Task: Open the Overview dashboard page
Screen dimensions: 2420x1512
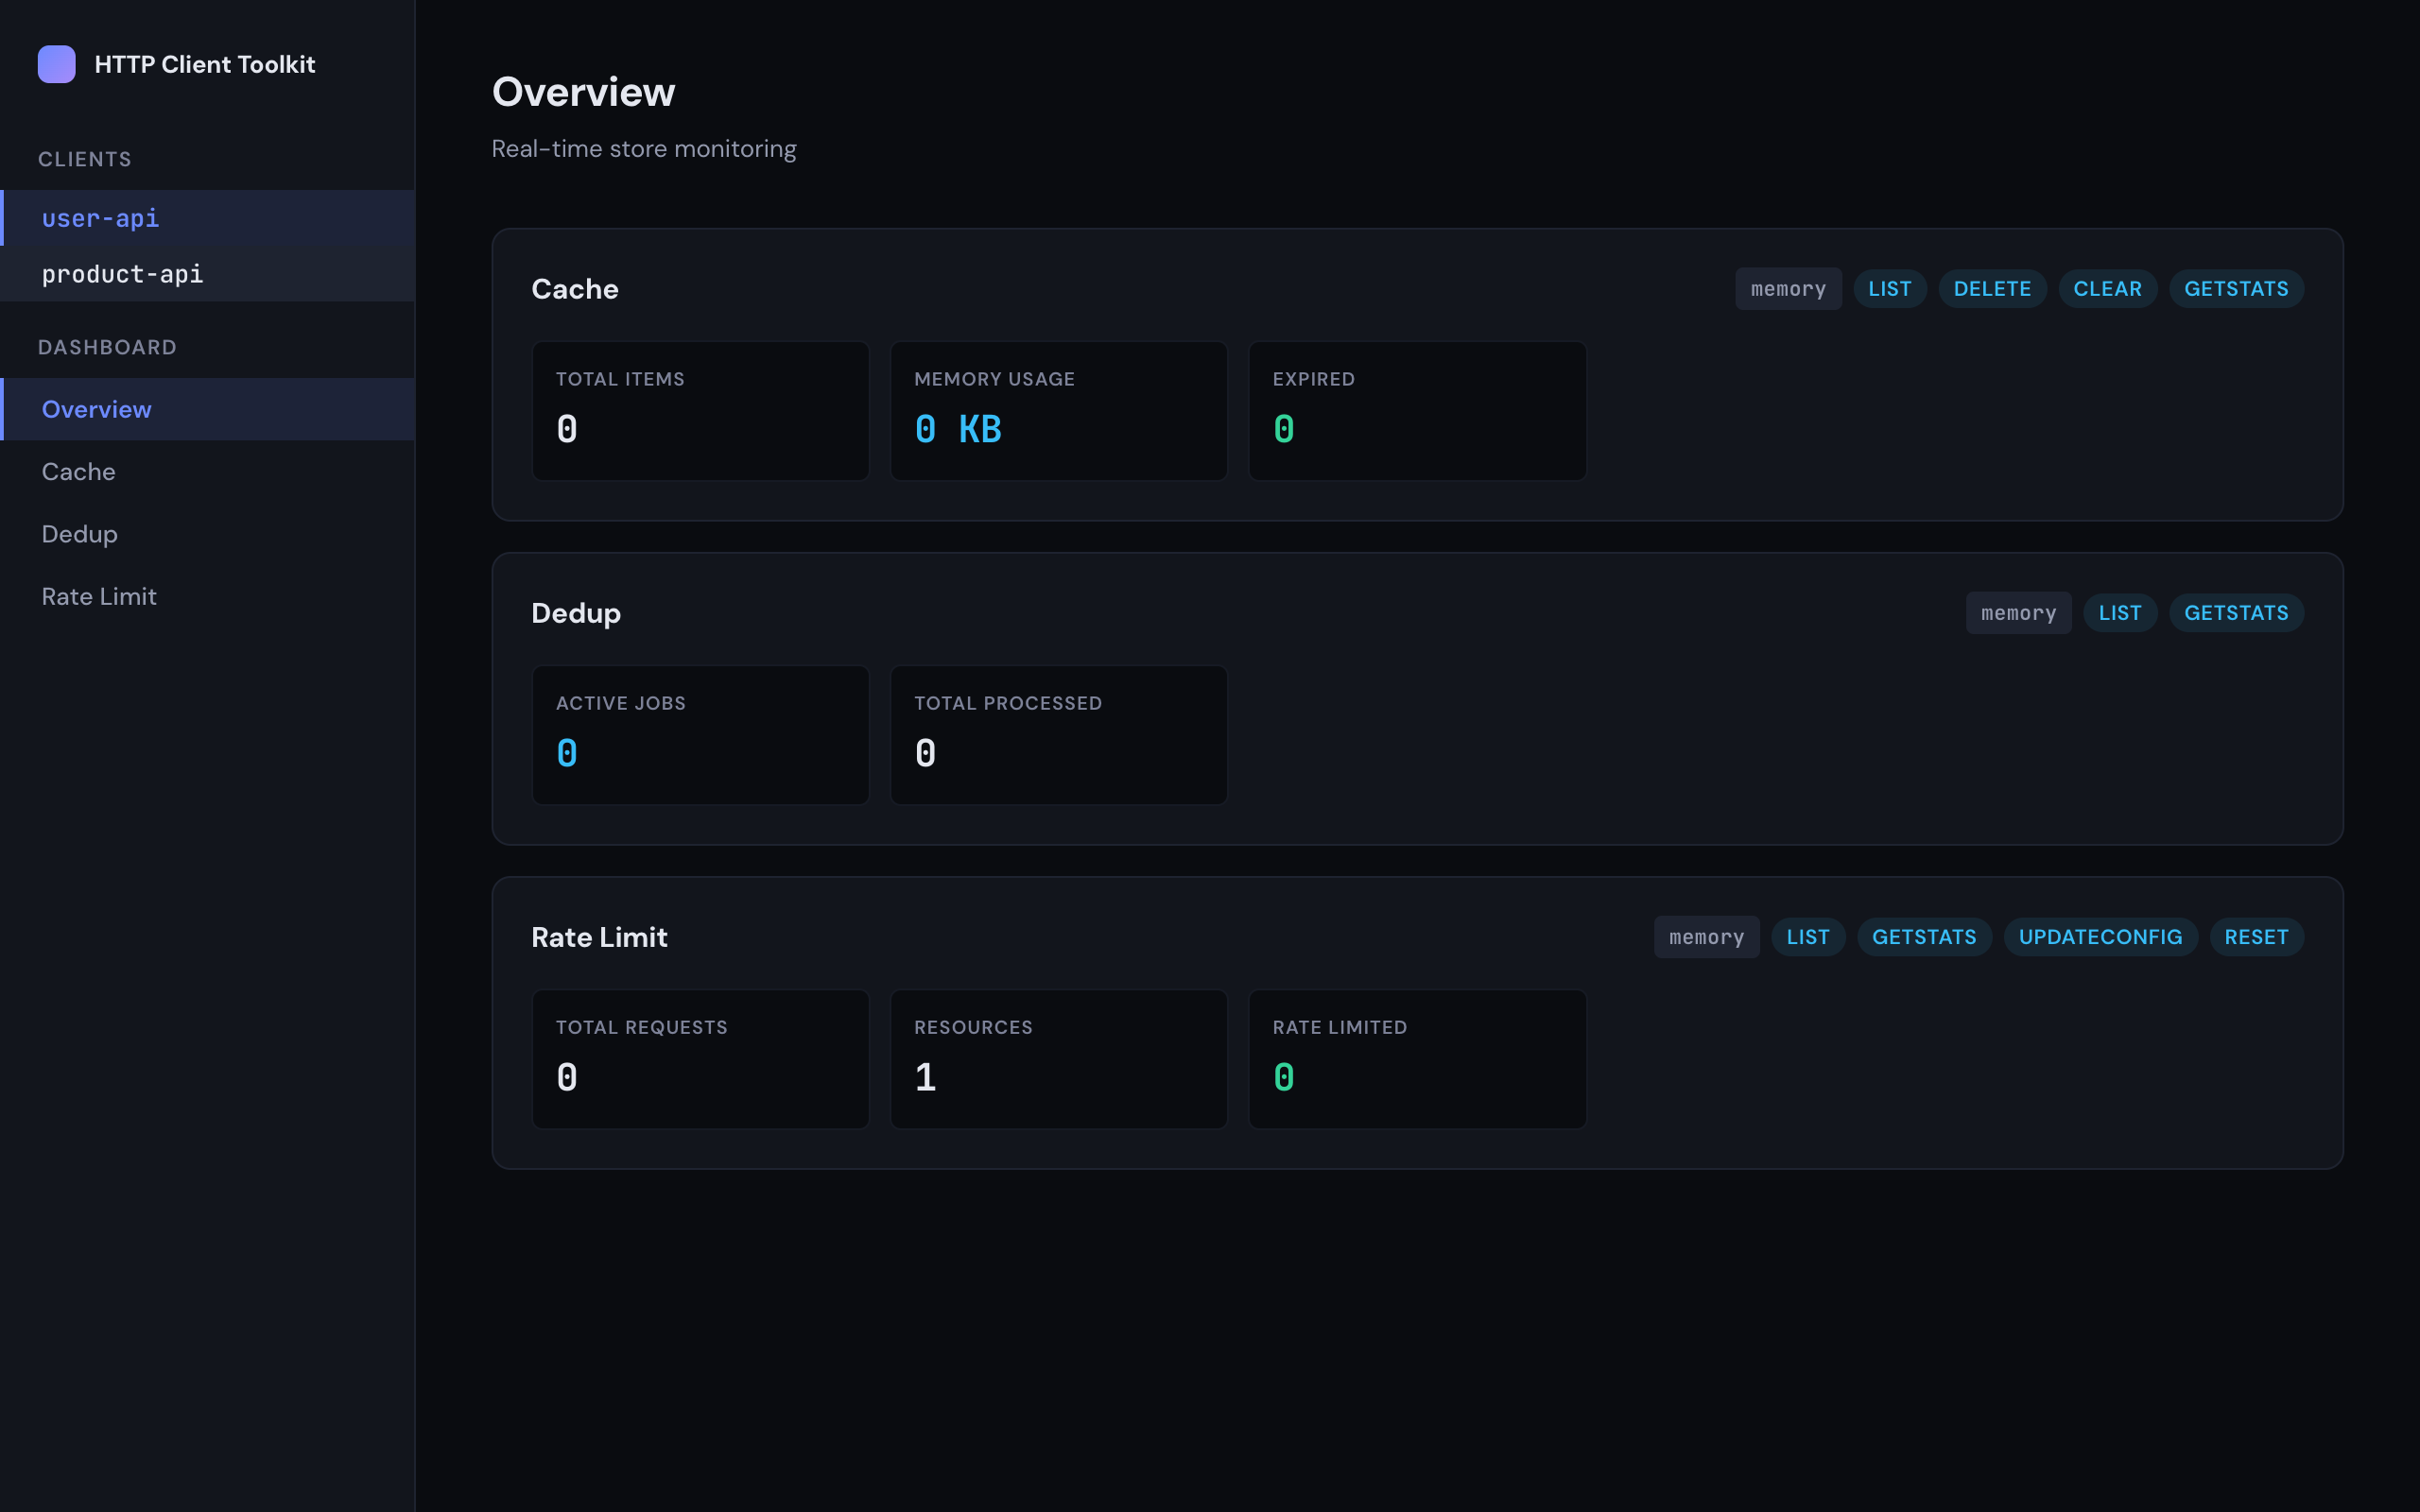Action: 96,408
